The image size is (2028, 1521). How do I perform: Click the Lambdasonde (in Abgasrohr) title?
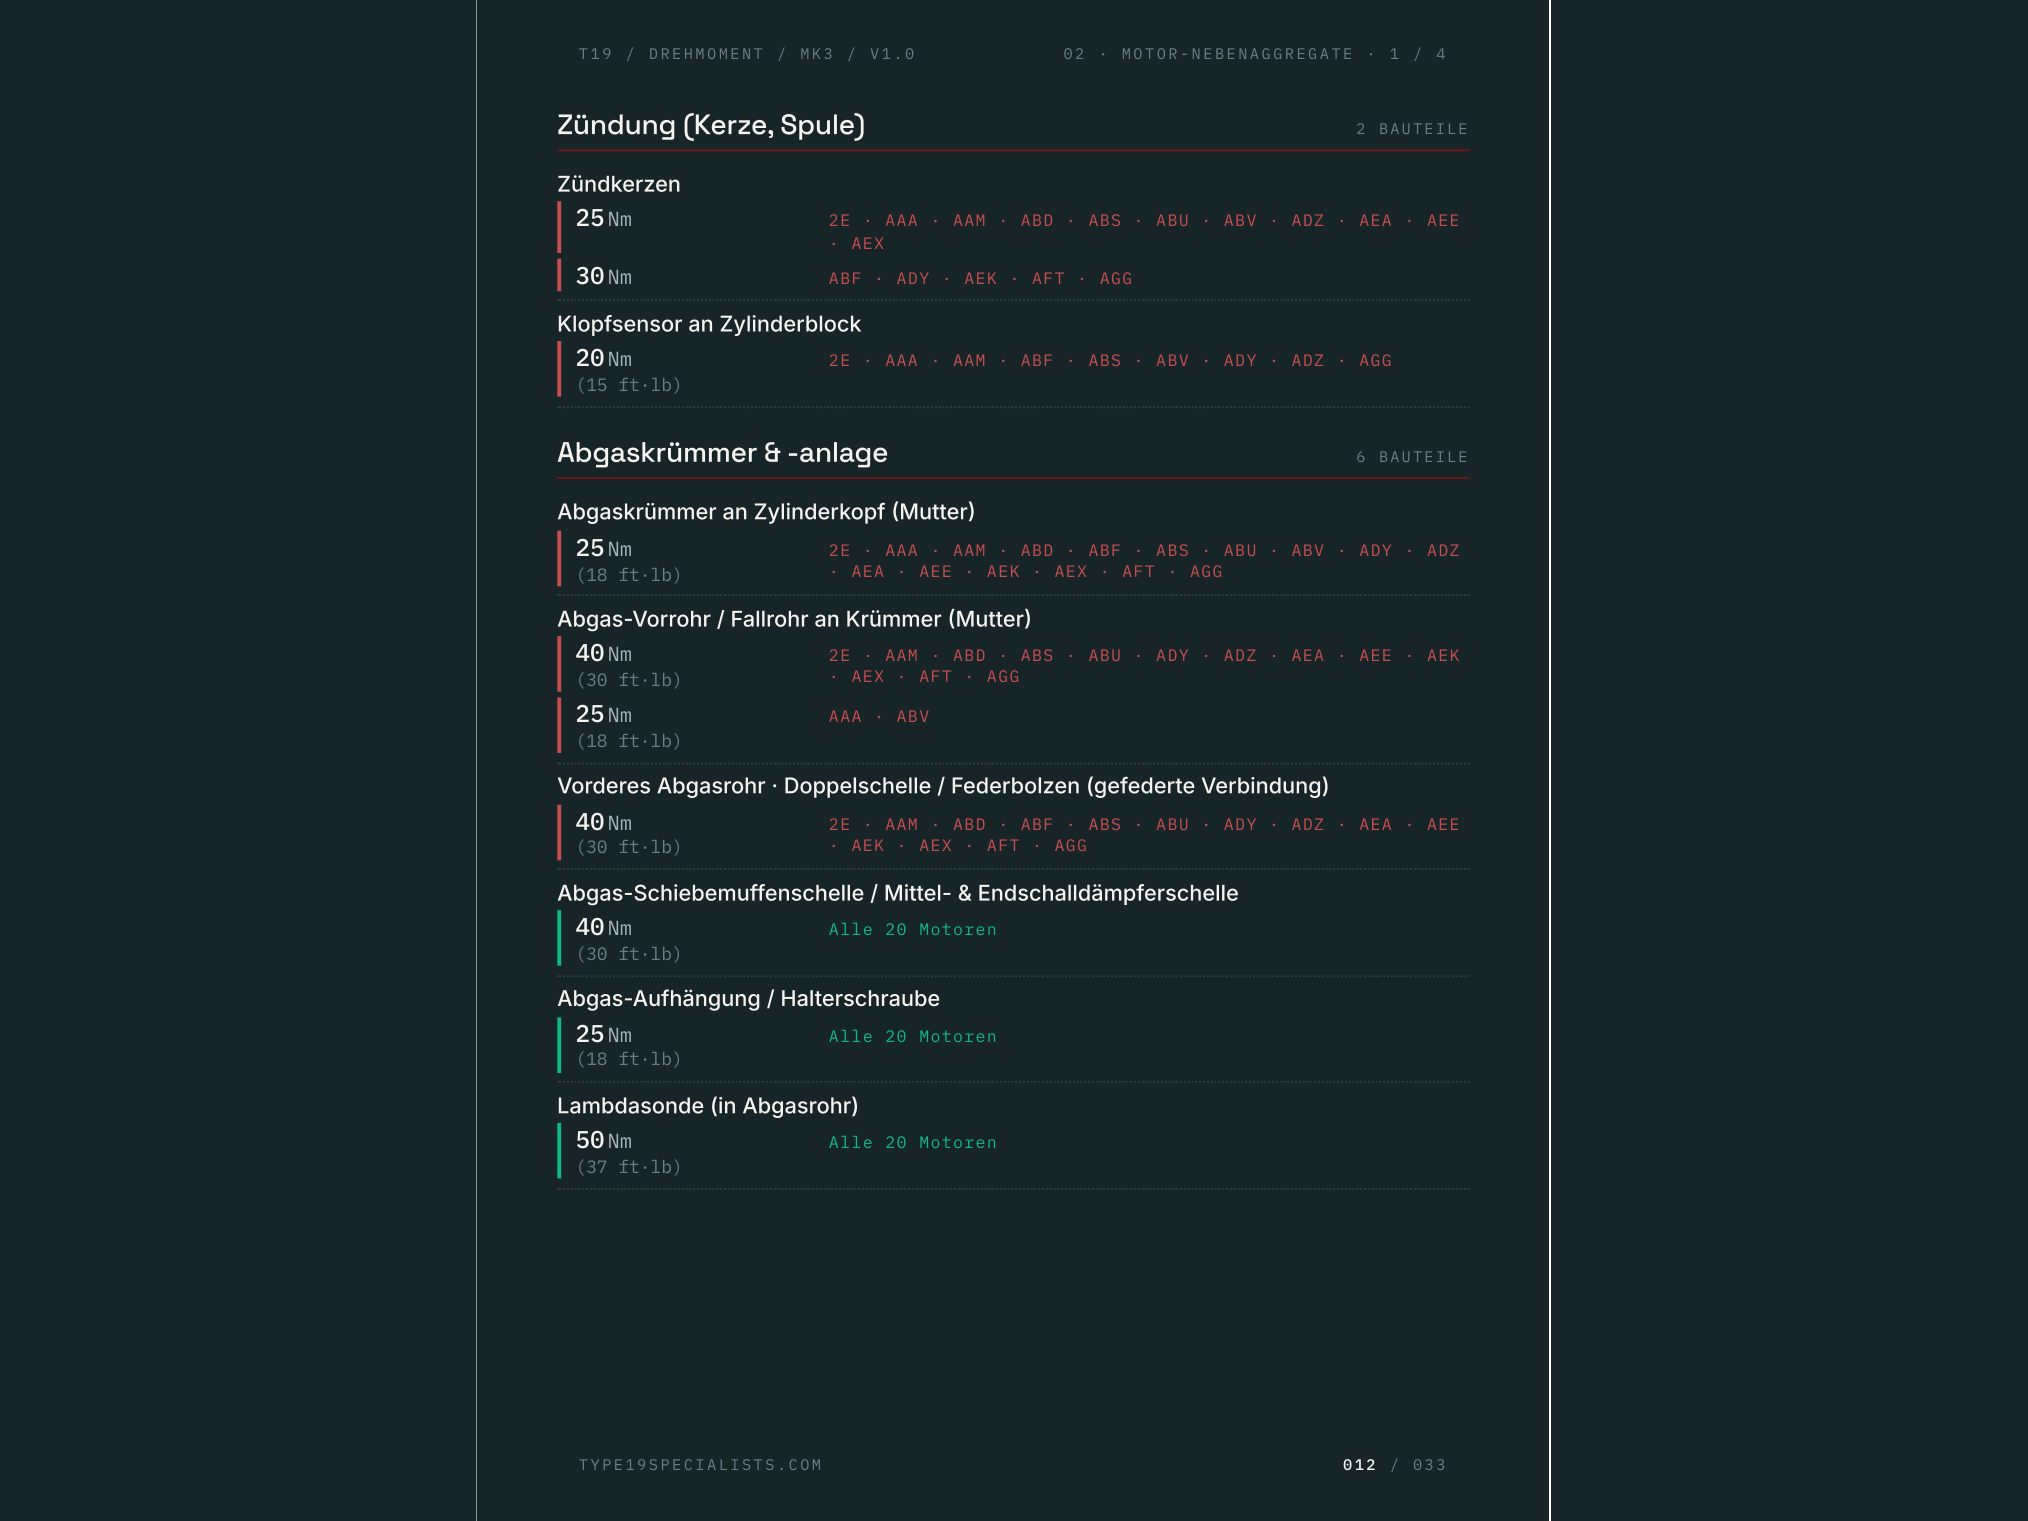(x=707, y=1106)
